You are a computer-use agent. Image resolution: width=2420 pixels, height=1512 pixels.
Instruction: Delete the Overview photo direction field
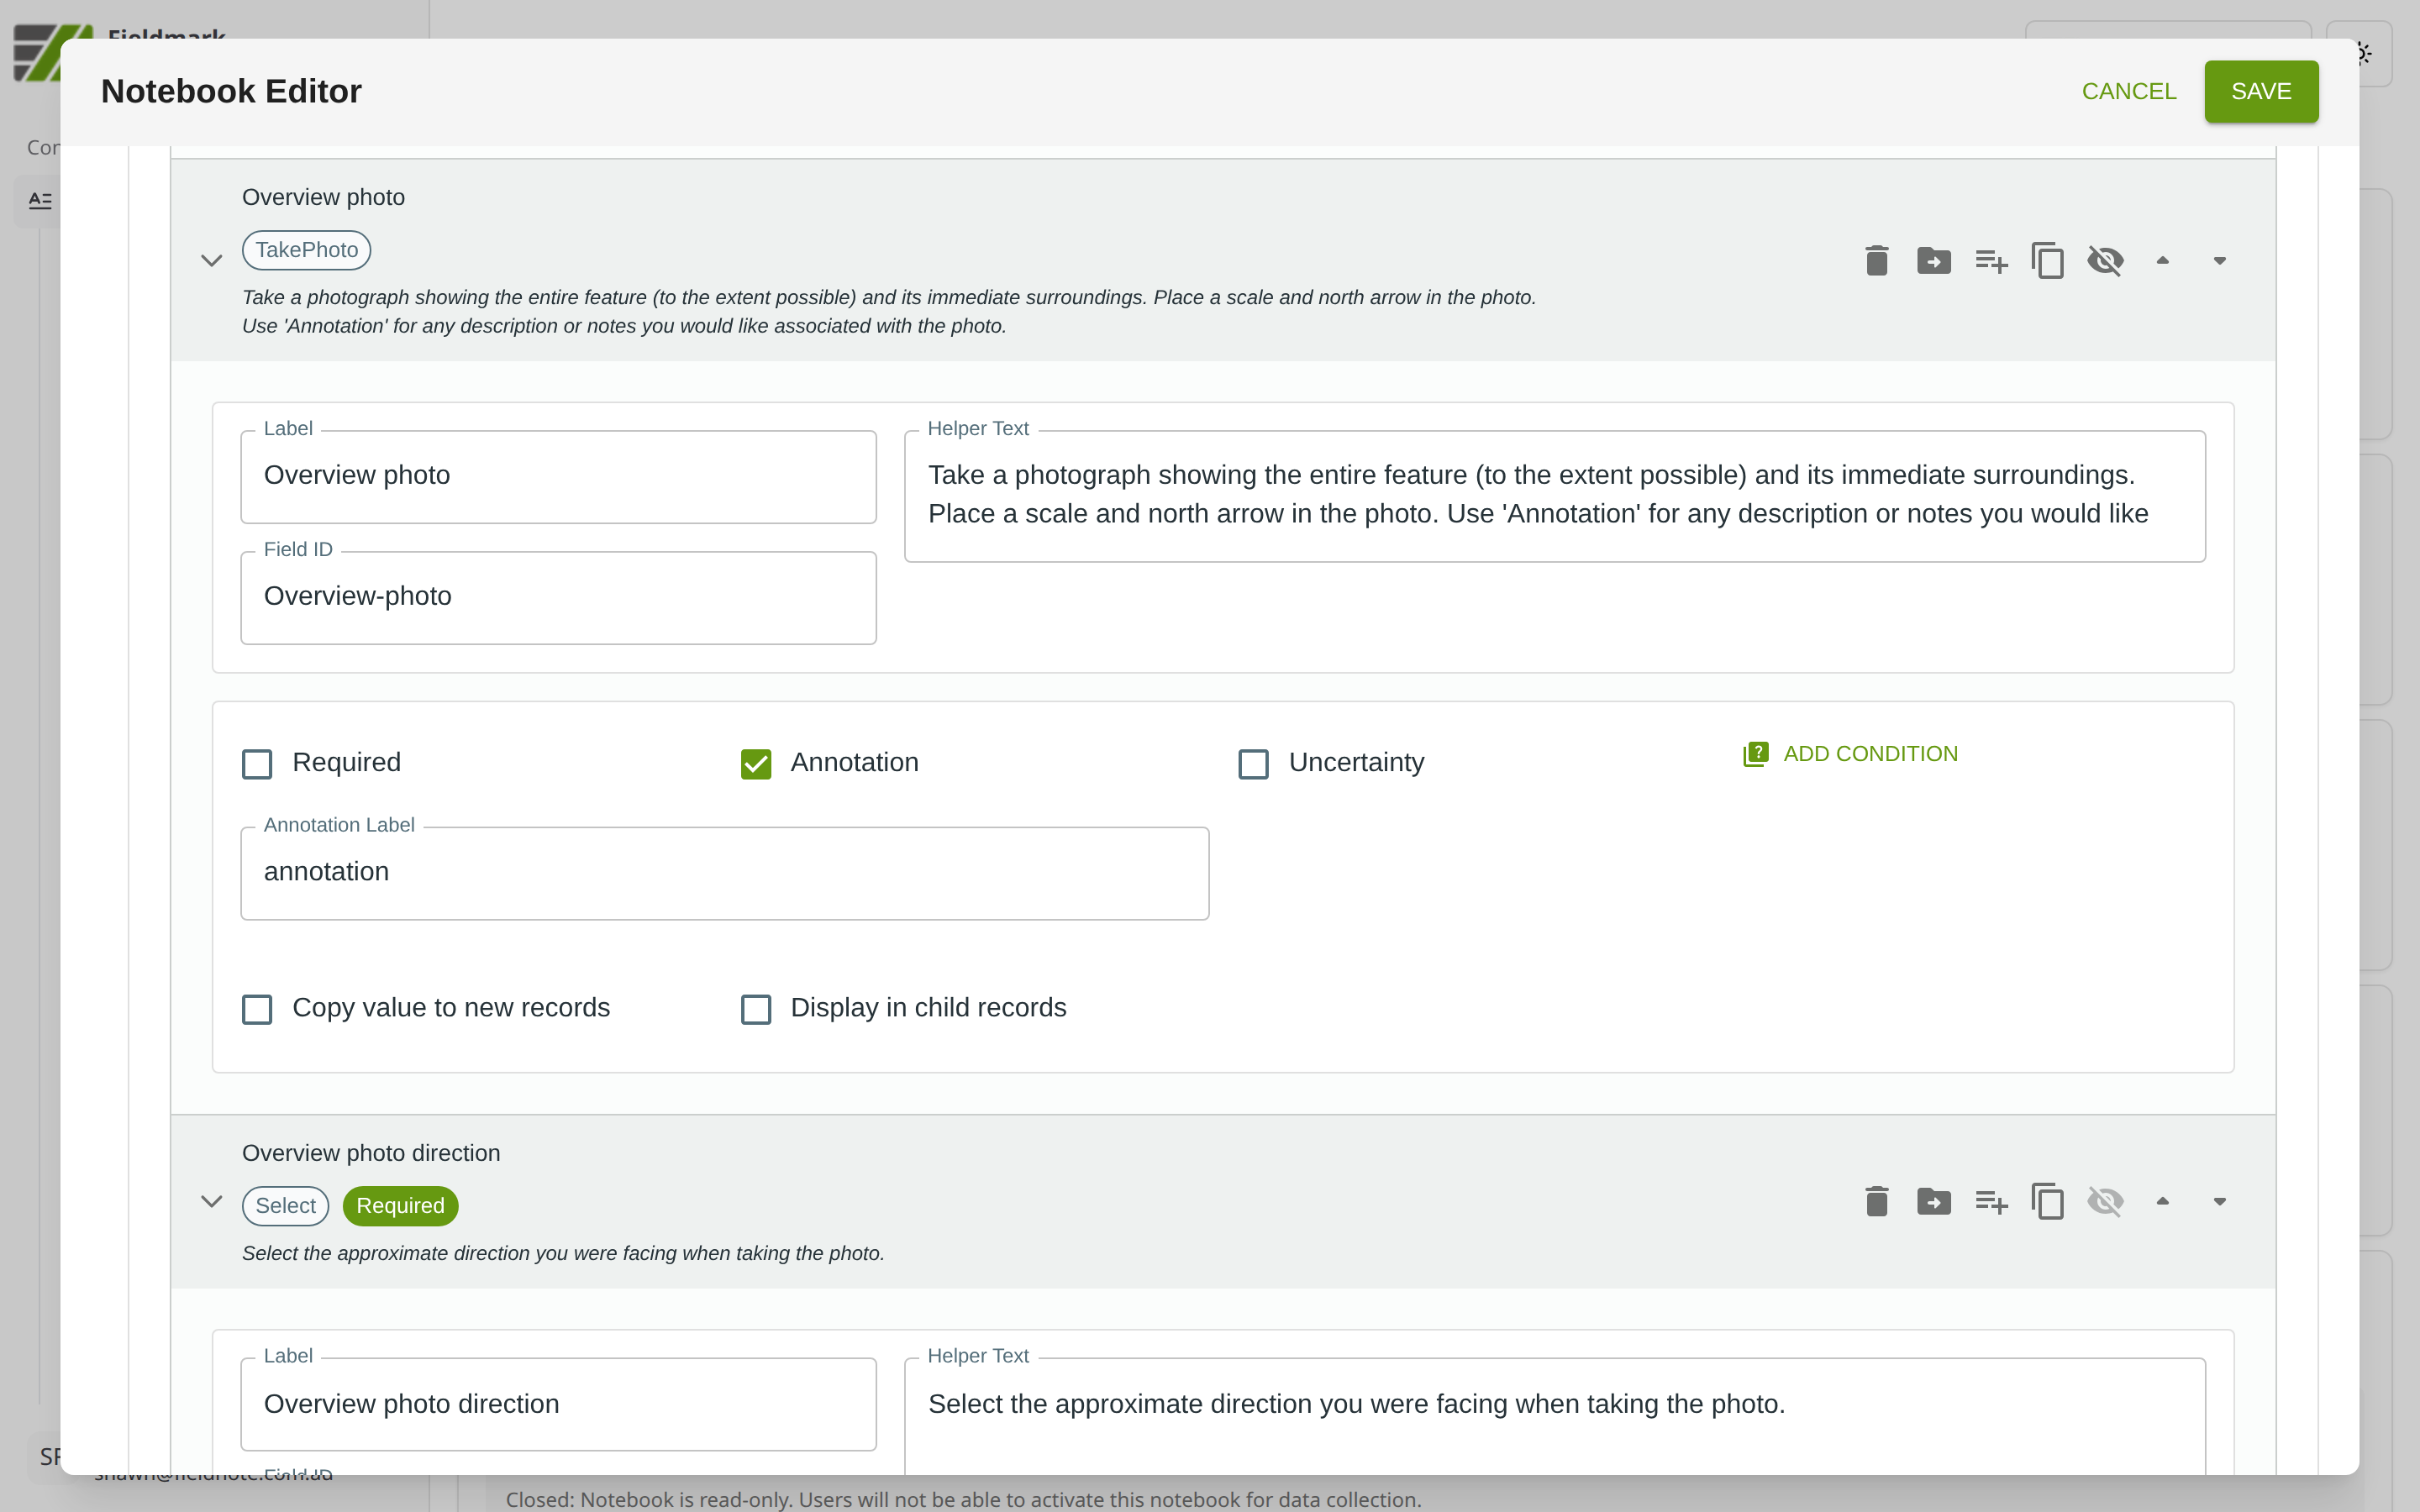[x=1876, y=1201]
